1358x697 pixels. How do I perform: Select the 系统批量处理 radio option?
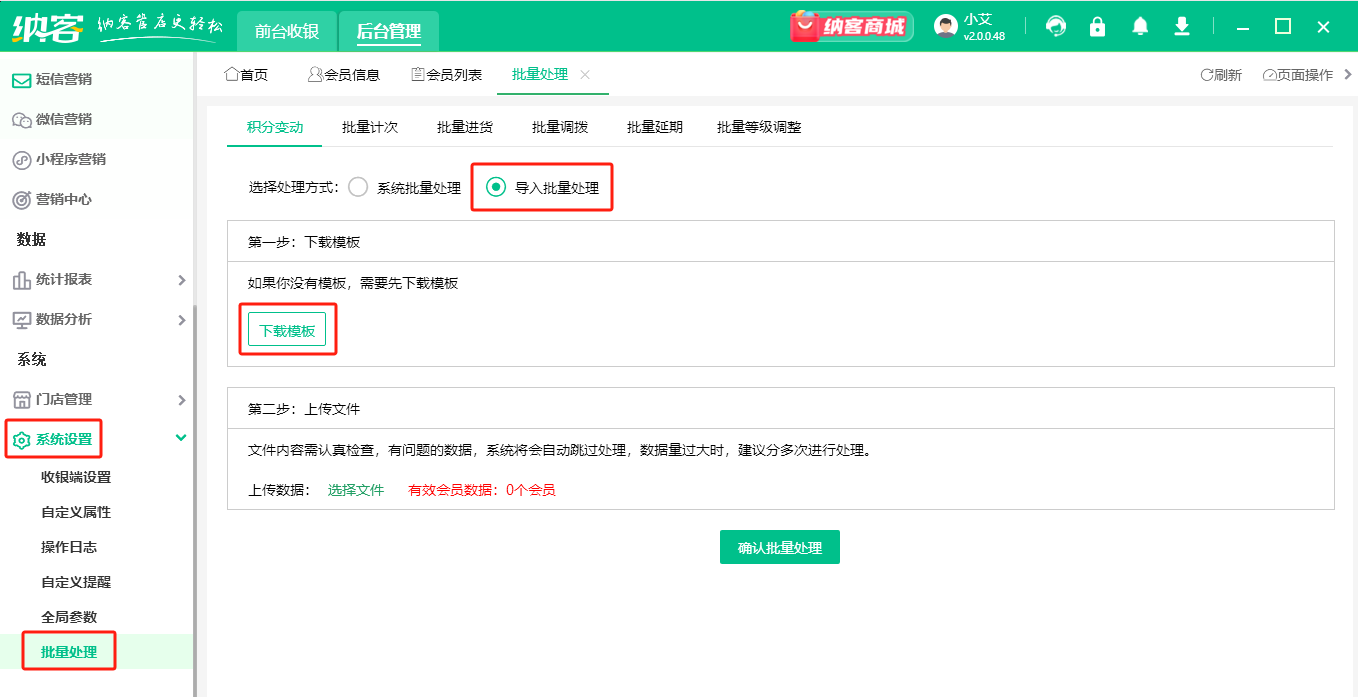(x=358, y=186)
